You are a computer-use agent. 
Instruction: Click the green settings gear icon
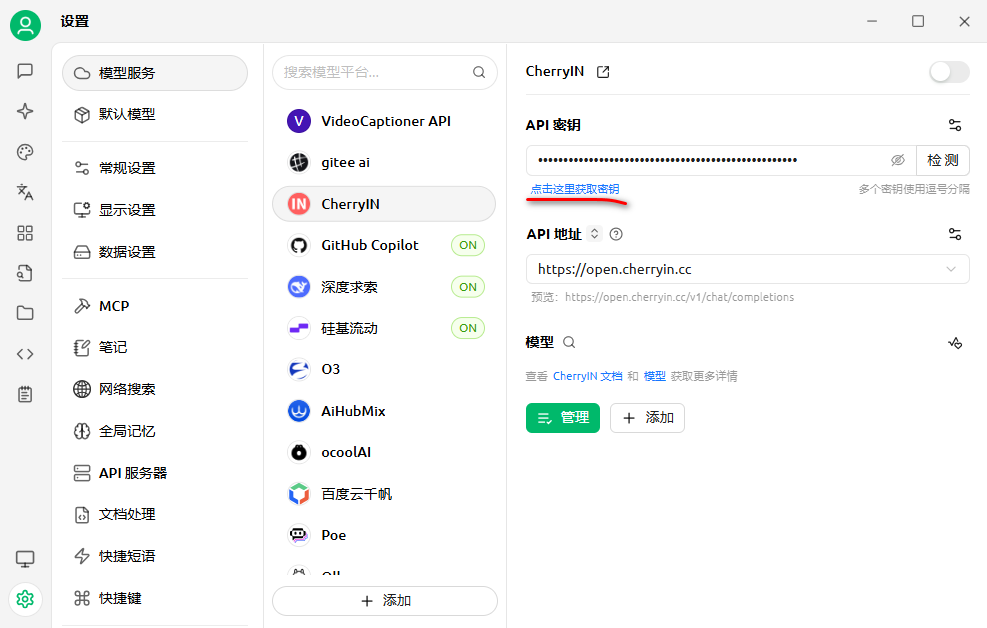(25, 599)
